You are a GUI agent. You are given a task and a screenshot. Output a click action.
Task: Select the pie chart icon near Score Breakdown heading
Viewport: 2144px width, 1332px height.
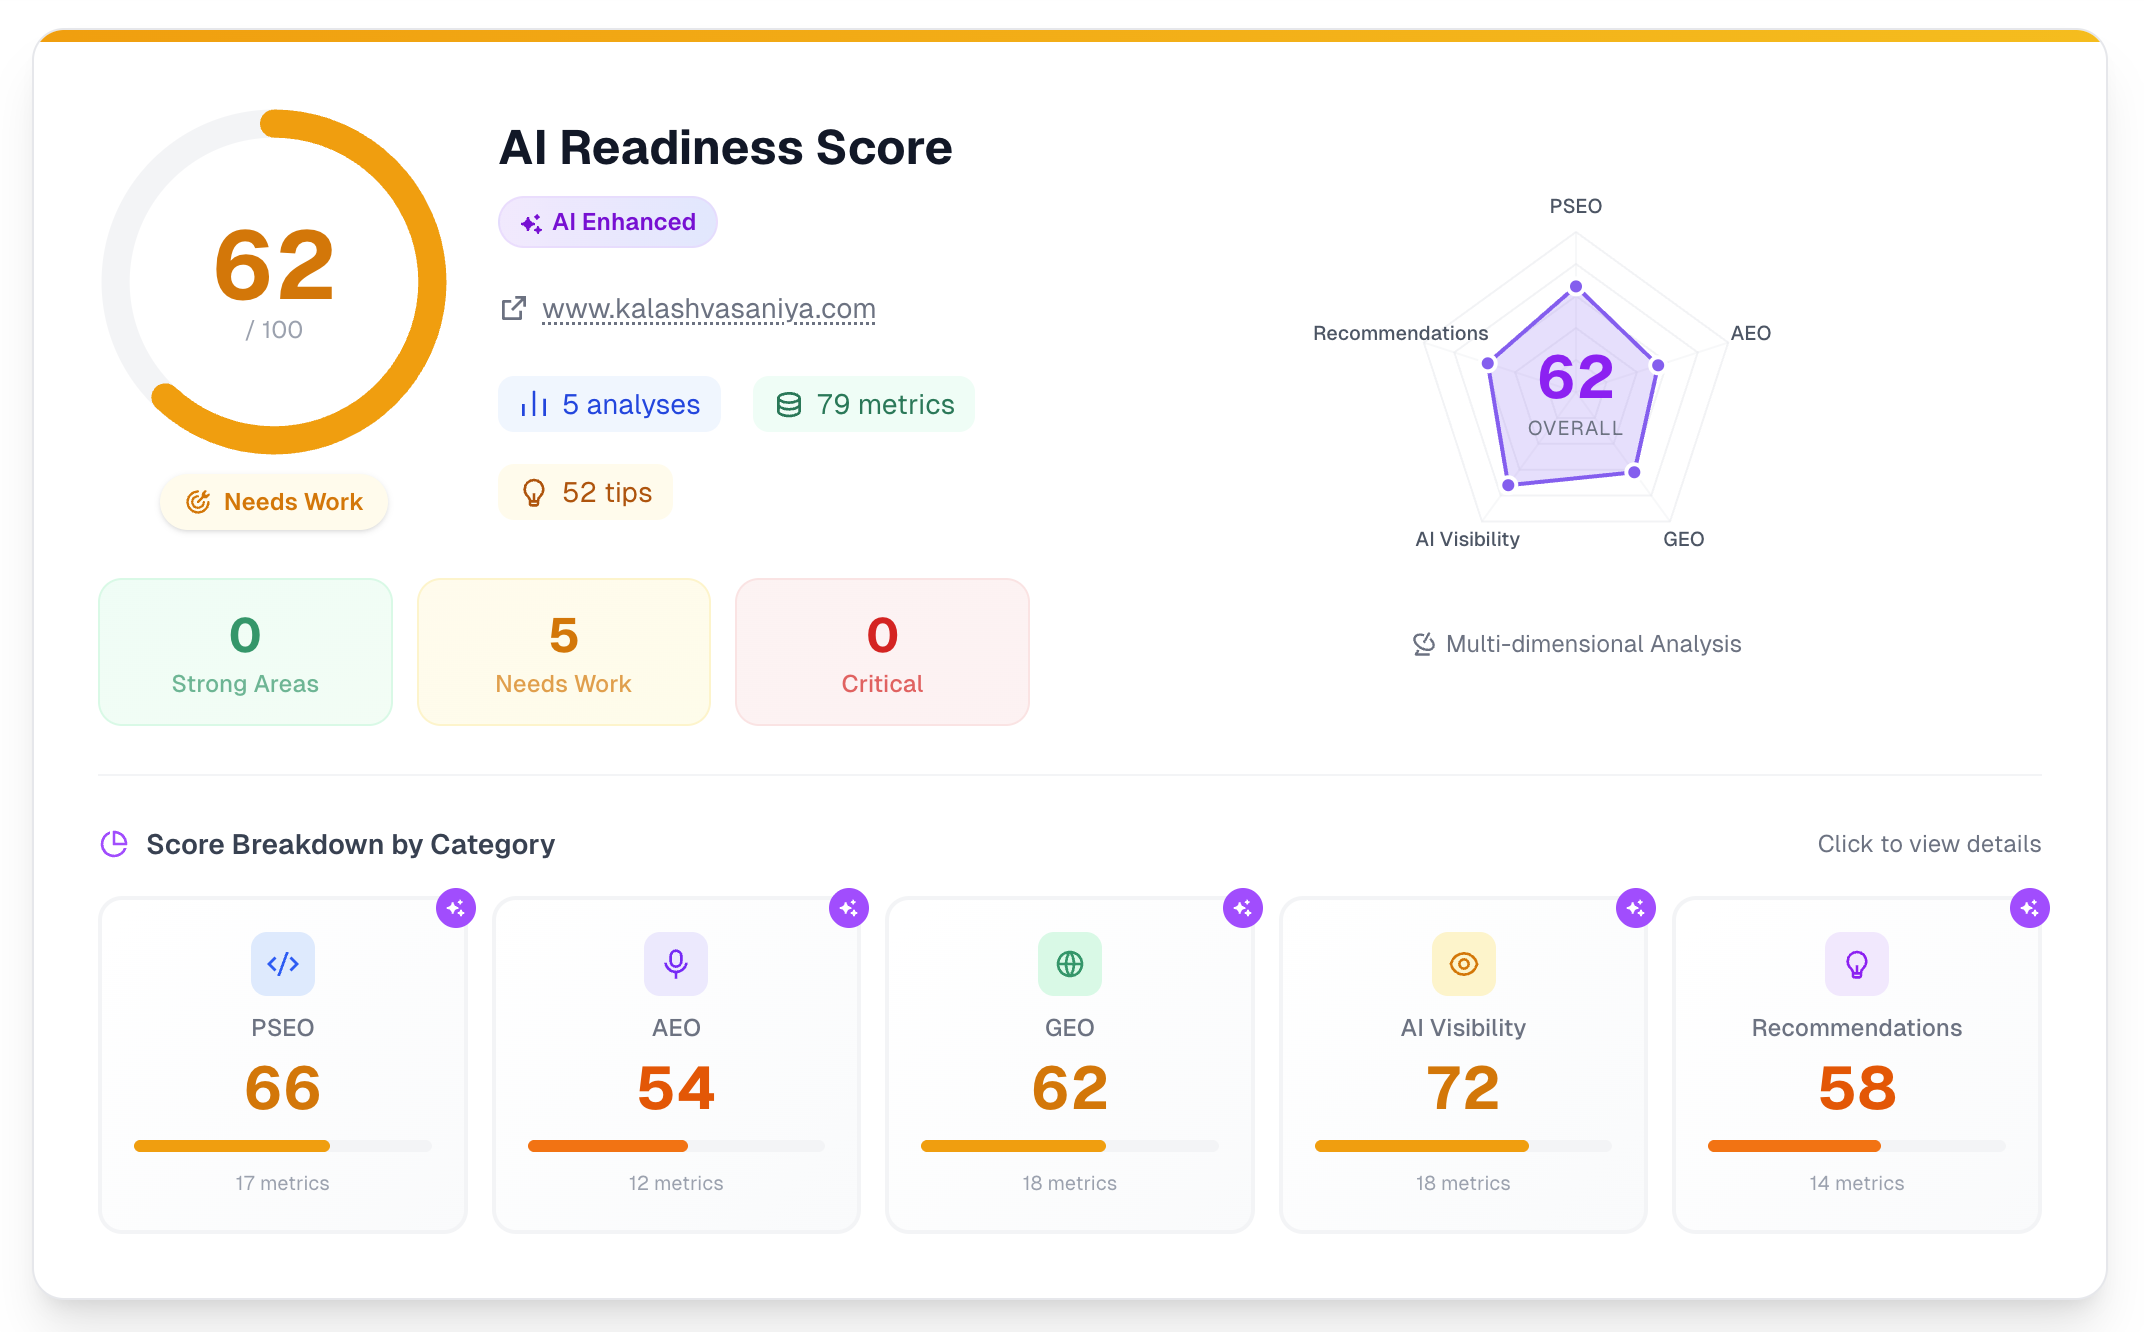click(115, 844)
